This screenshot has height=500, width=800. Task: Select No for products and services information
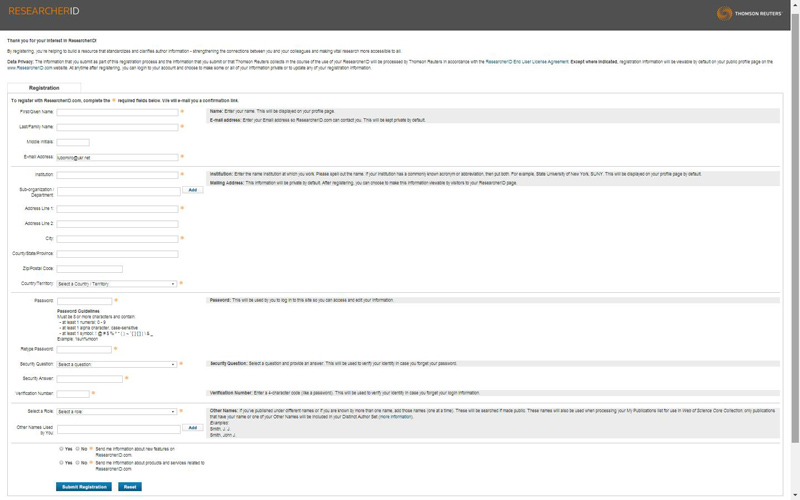point(78,463)
